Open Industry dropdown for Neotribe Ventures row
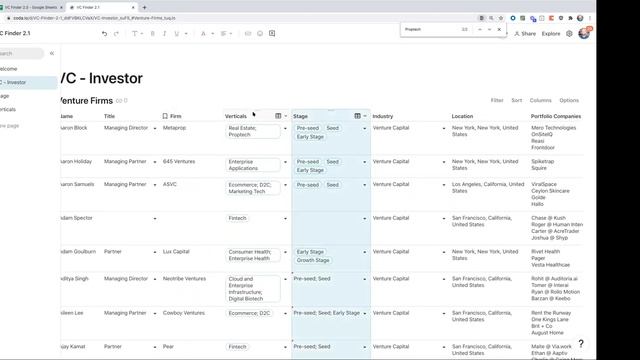 point(444,279)
